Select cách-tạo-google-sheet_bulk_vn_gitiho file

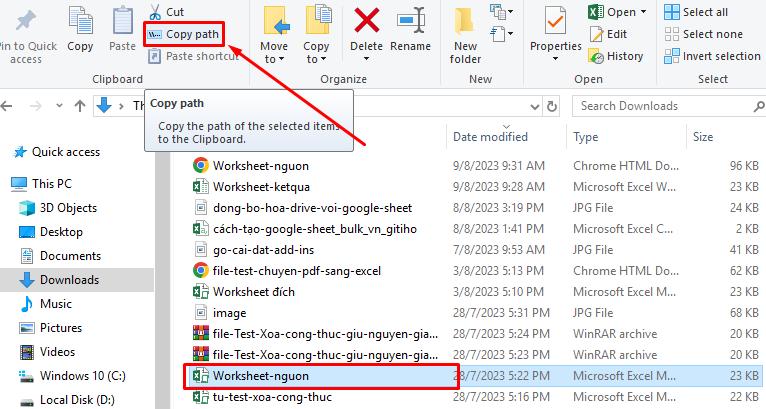(x=475, y=229)
